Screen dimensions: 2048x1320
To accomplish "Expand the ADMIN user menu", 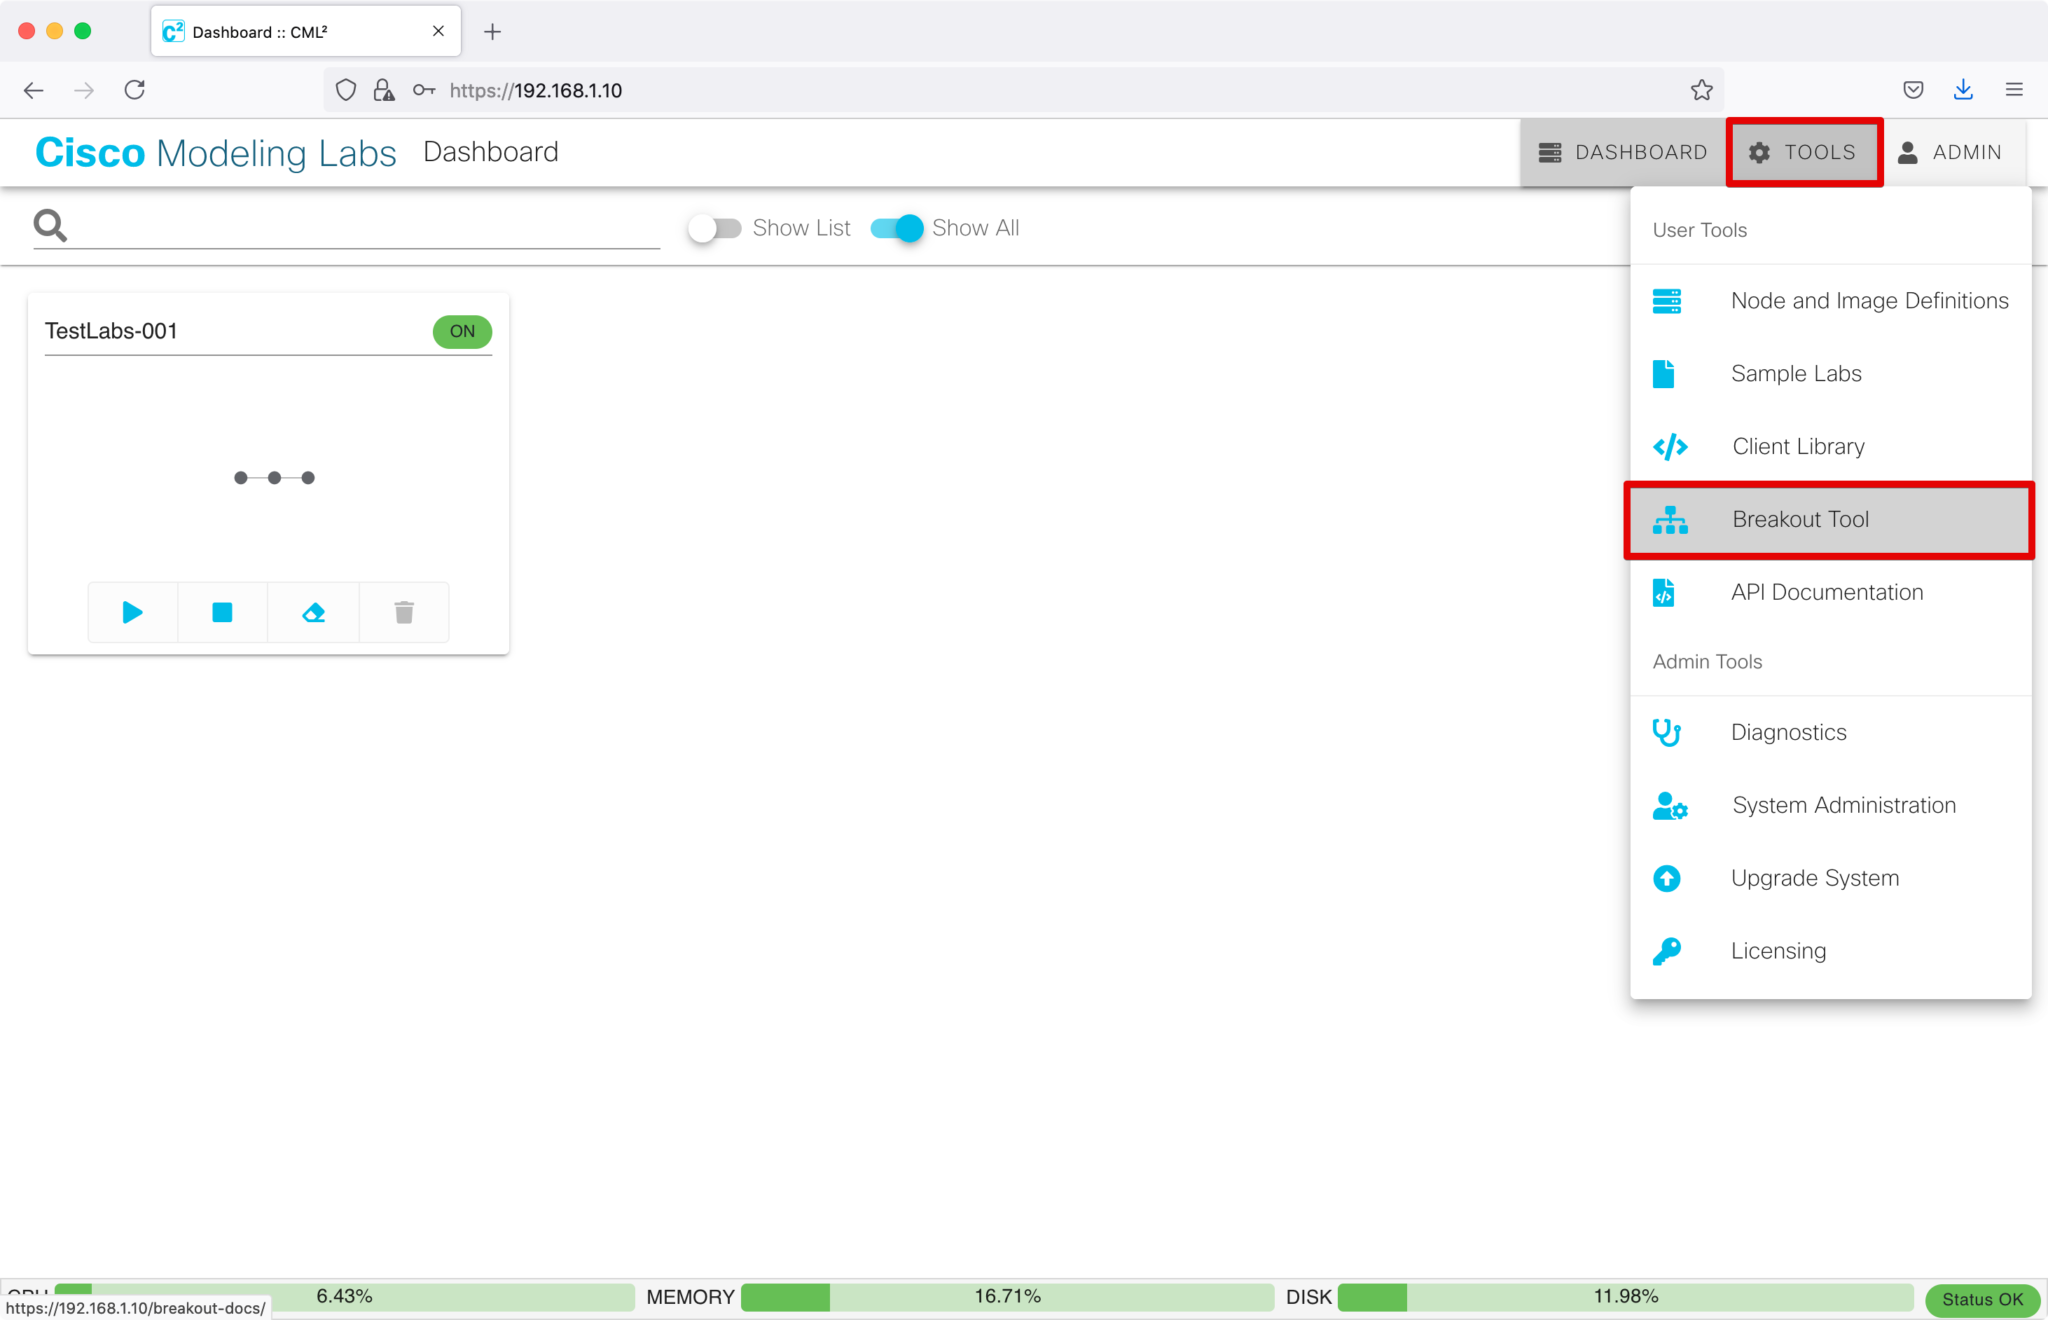I will pyautogui.click(x=1950, y=152).
